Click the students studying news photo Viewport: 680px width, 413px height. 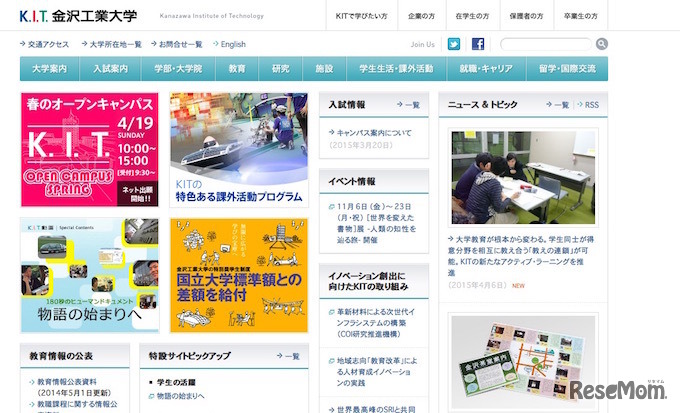[x=523, y=177]
